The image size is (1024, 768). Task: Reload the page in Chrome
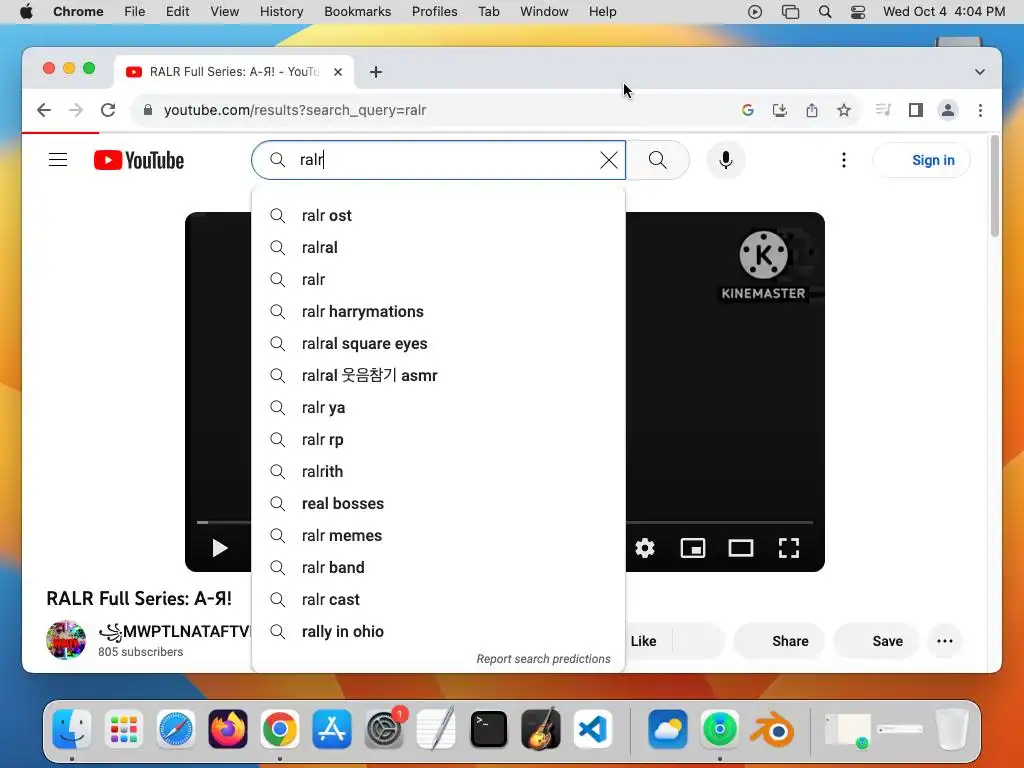click(108, 110)
